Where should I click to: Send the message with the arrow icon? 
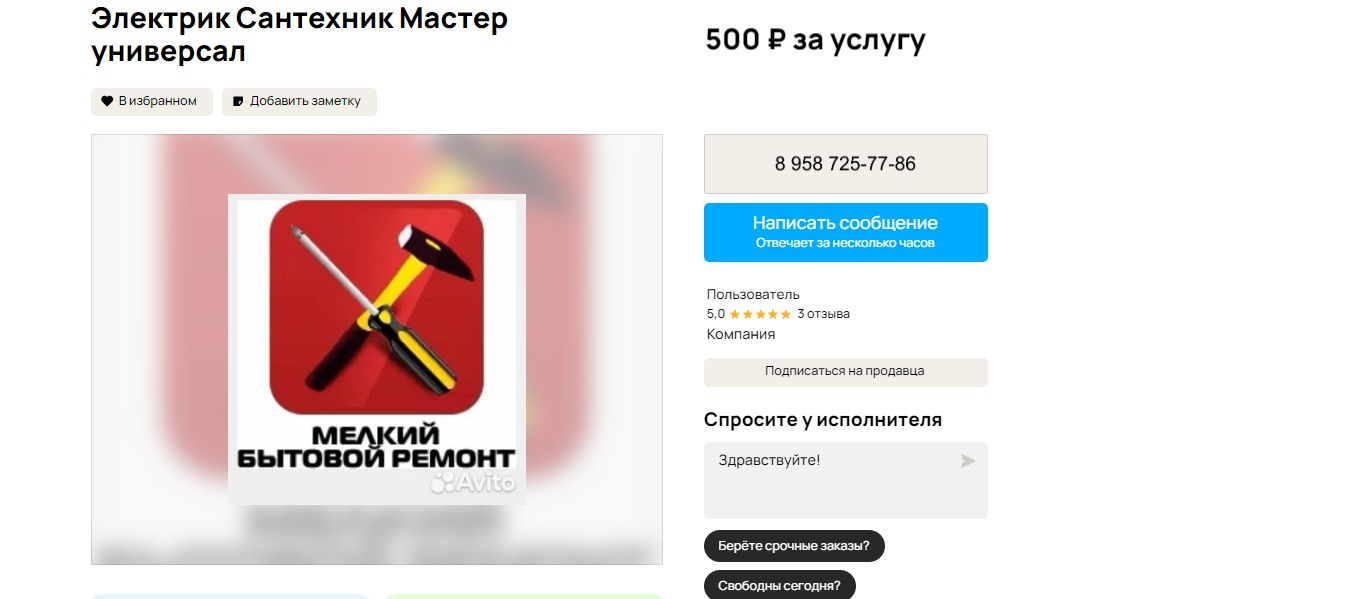(967, 461)
